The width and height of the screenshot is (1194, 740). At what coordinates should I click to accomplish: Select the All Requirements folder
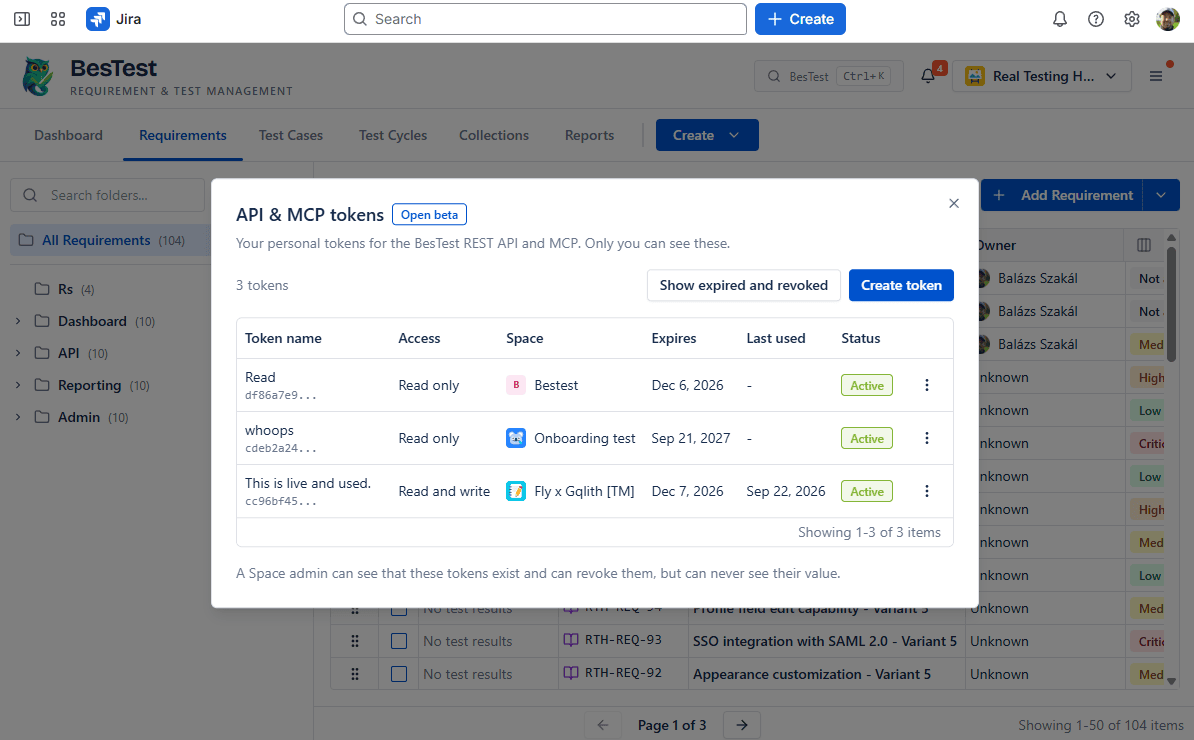(110, 241)
